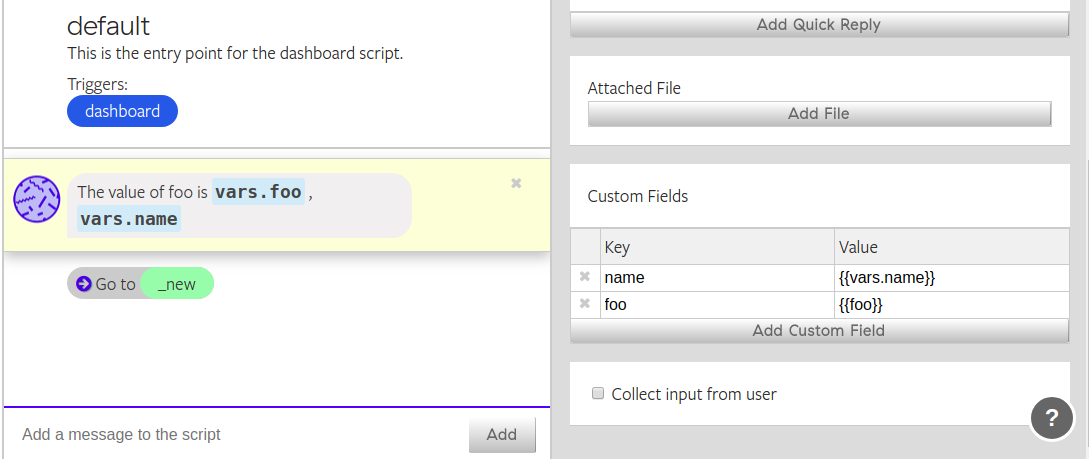This screenshot has width=1089, height=459.
Task: Click the Attached File label
Action: tap(634, 88)
